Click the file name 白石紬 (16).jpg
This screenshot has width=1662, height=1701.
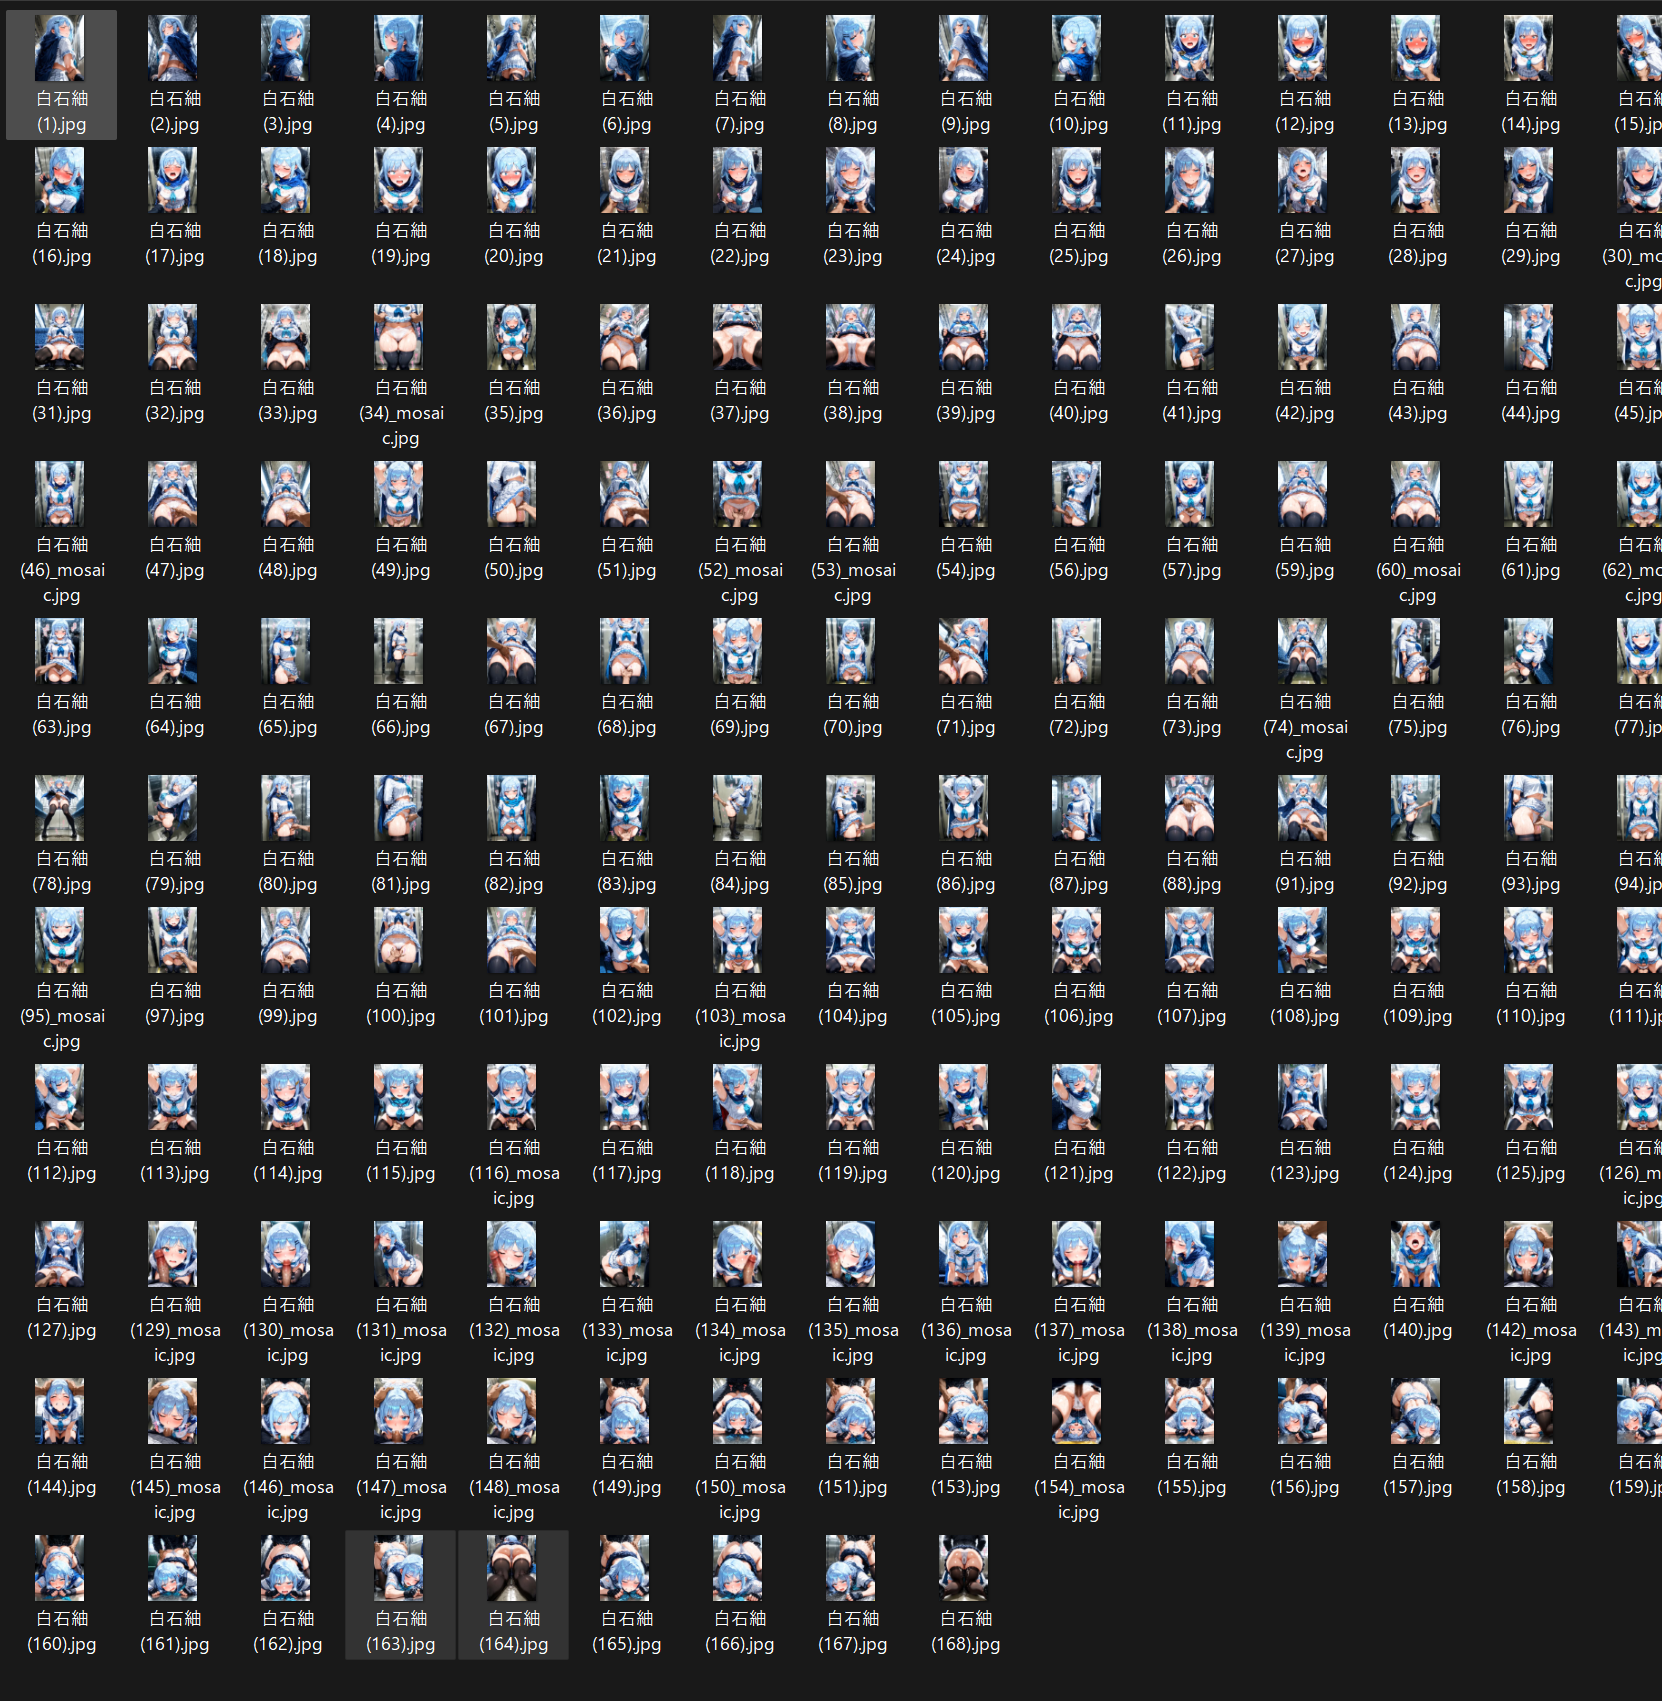[61, 243]
